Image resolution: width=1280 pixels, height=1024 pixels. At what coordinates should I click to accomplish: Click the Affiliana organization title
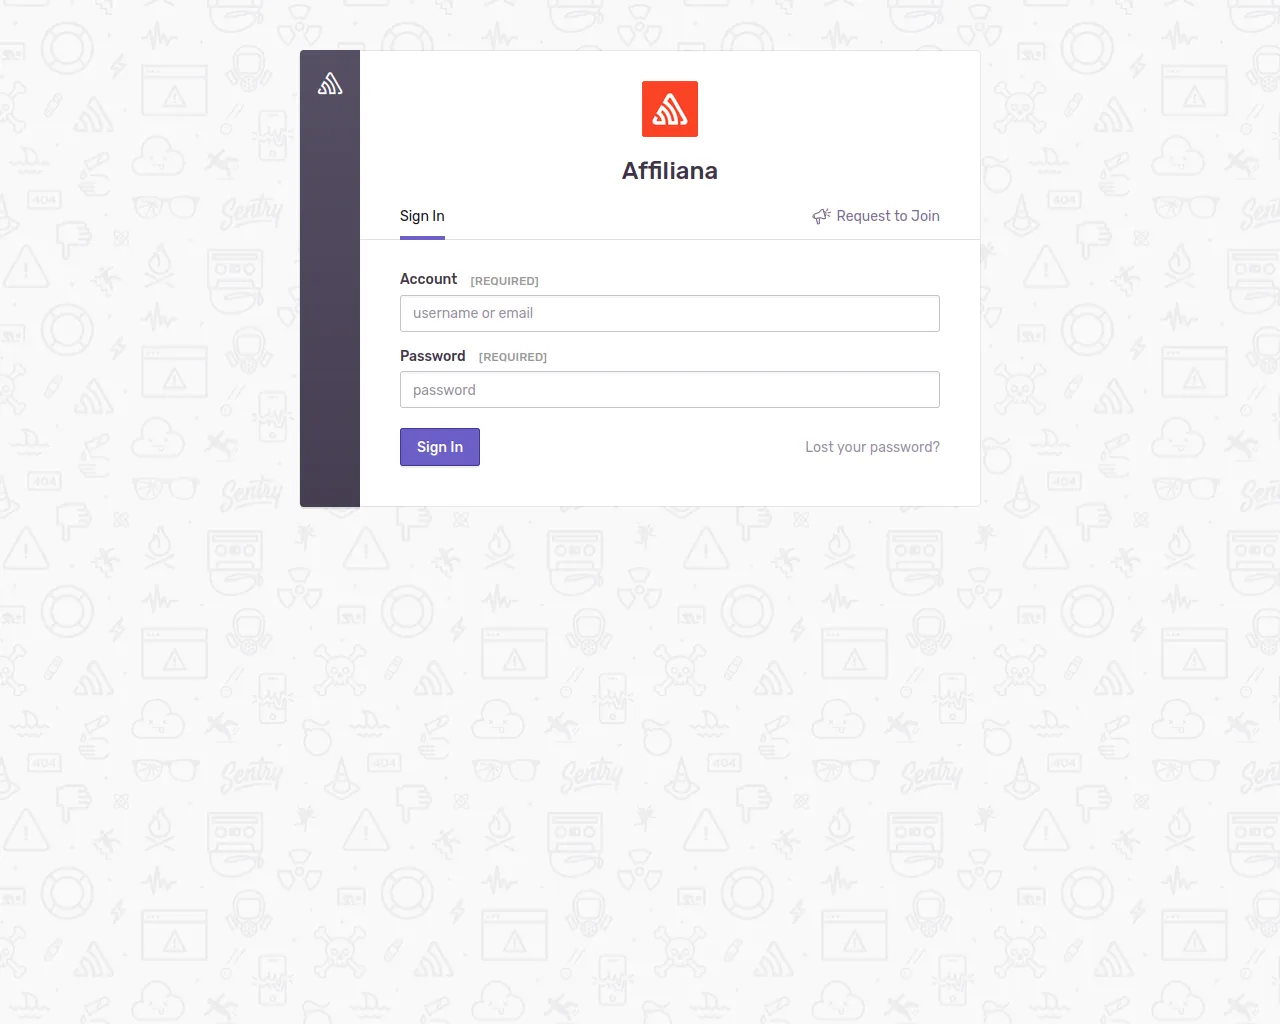670,171
